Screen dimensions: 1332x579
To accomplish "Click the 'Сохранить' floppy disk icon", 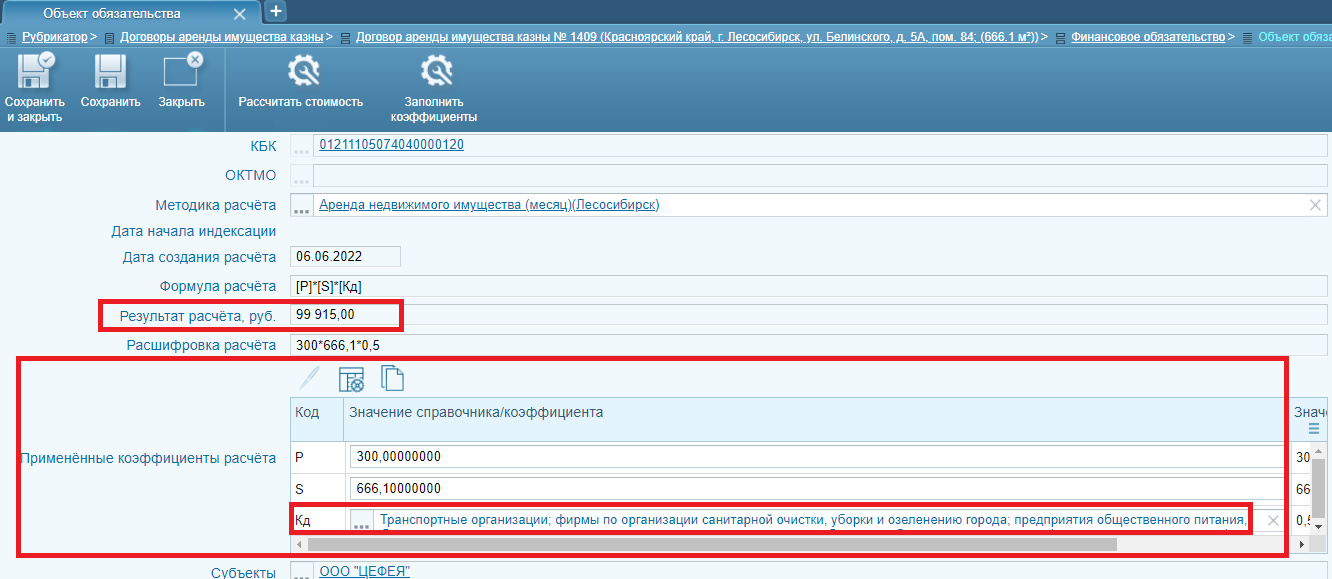I will (x=110, y=73).
